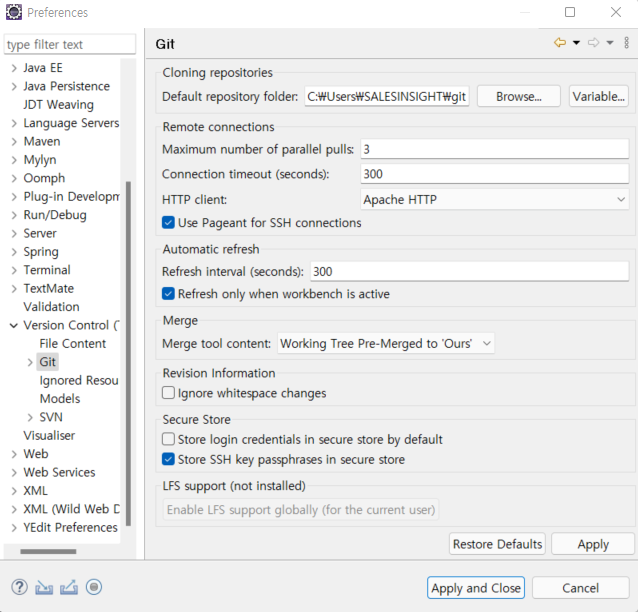Expand the Spring tree node
The image size is (638, 612).
[x=14, y=252]
